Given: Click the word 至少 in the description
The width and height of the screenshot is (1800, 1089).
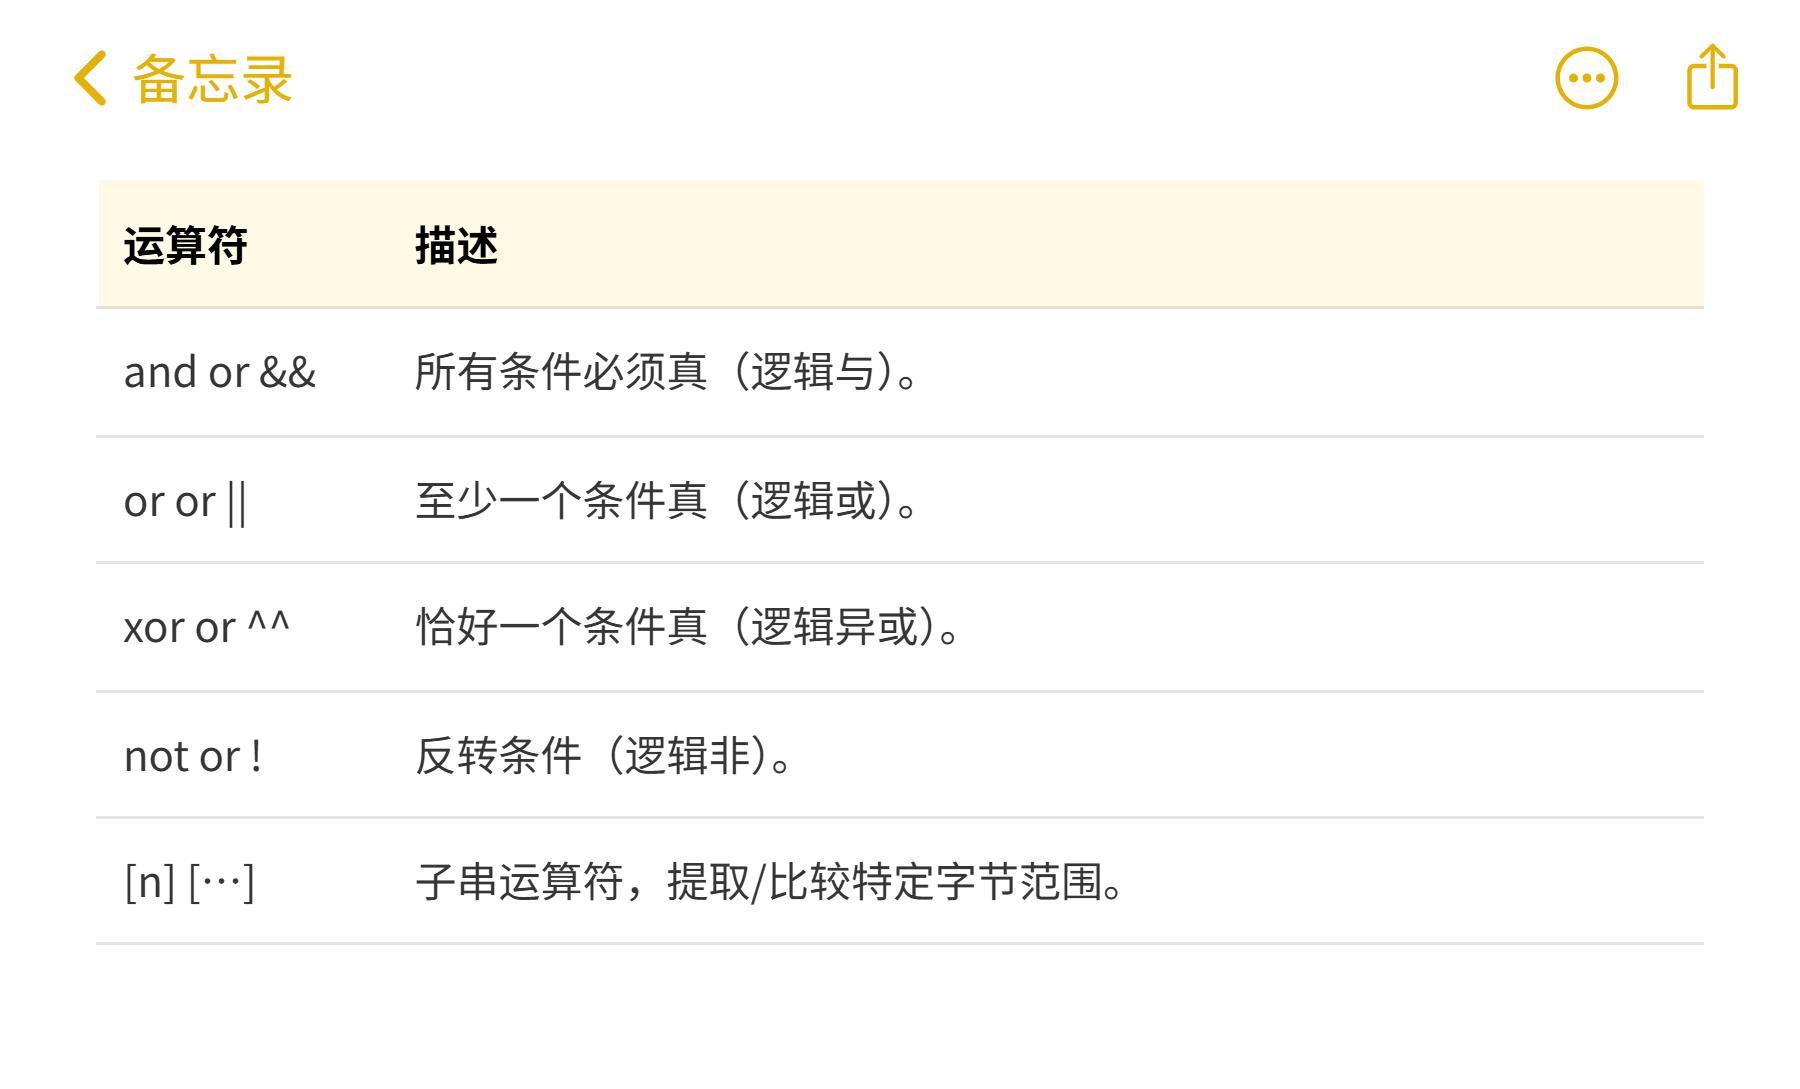Looking at the screenshot, I should click(456, 501).
